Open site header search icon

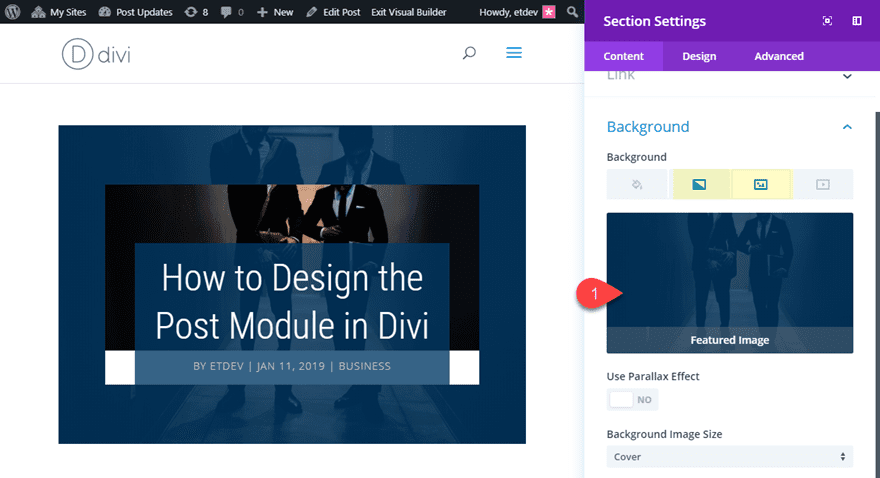point(469,53)
